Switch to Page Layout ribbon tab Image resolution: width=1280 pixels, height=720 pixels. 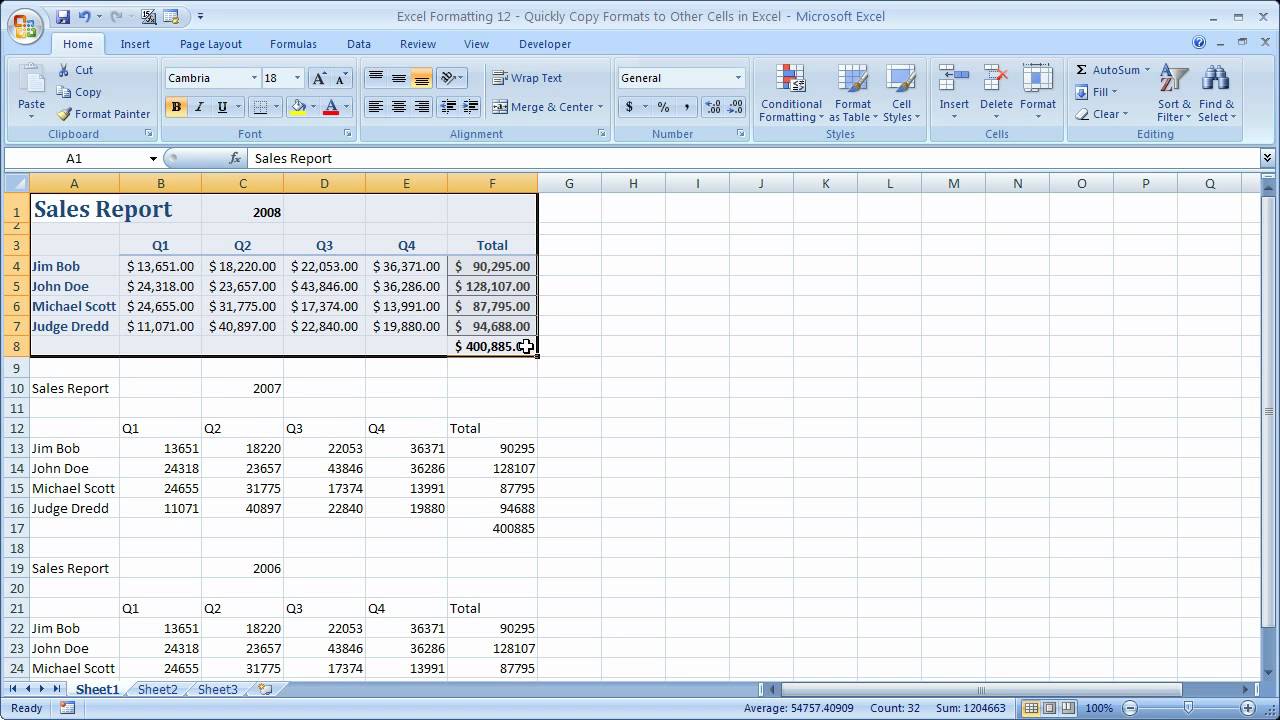click(x=211, y=44)
